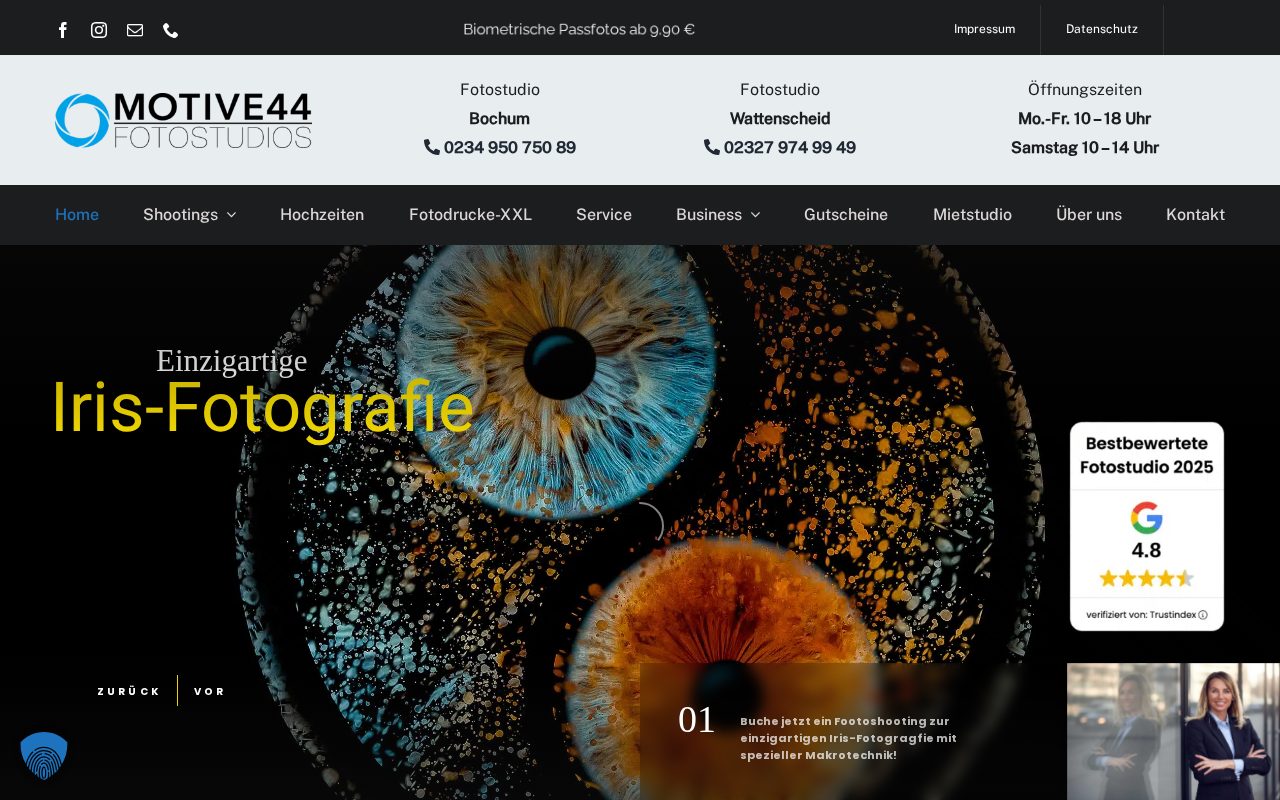Open the Instagram icon link

point(99,30)
